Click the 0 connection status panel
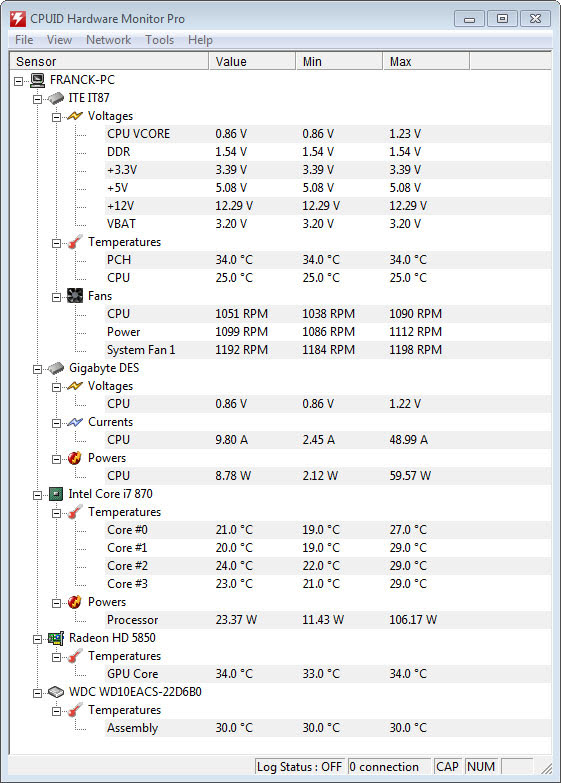561x783 pixels. pos(389,767)
